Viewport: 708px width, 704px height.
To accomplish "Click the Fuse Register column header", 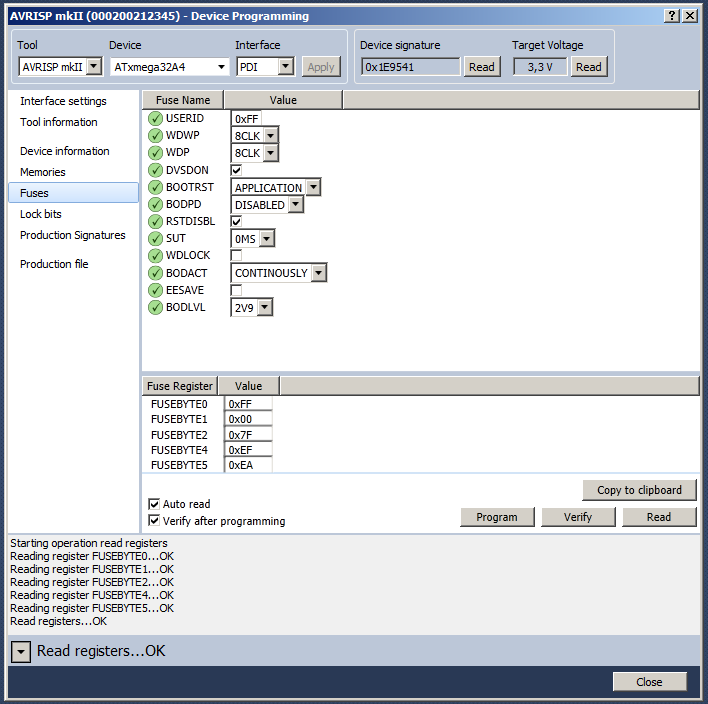I will pos(180,386).
